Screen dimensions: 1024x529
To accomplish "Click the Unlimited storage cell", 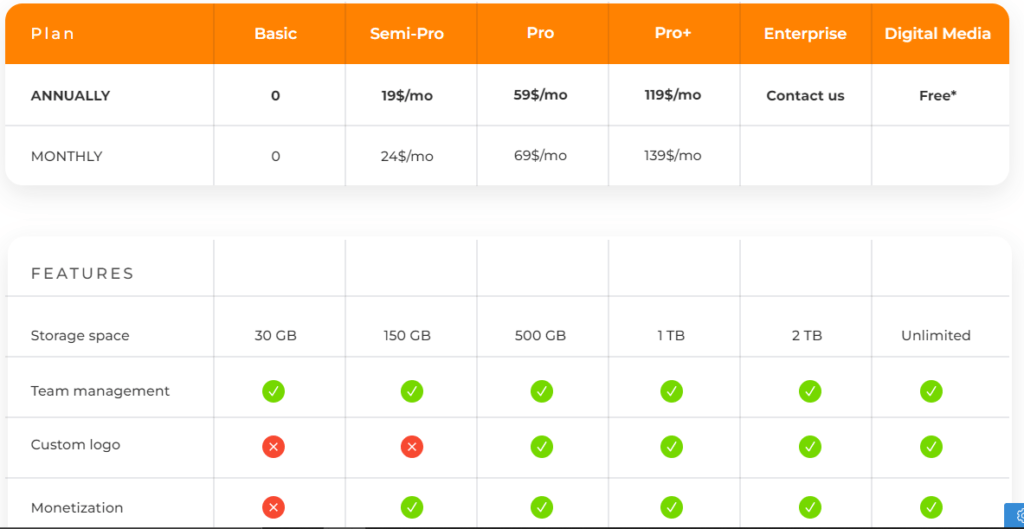I will pyautogui.click(x=935, y=336).
